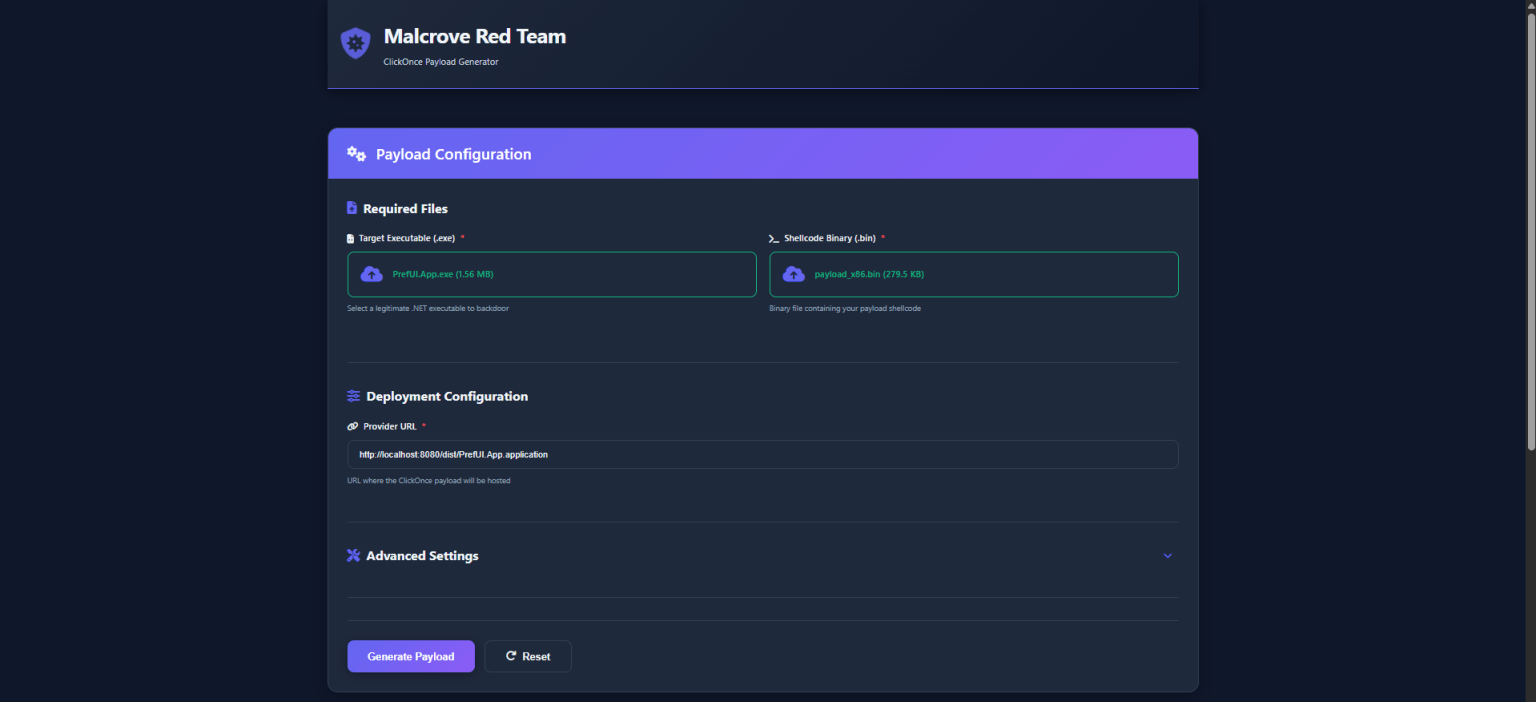1536x702 pixels.
Task: Click the chain link icon beside Provider URL
Action: [352, 426]
